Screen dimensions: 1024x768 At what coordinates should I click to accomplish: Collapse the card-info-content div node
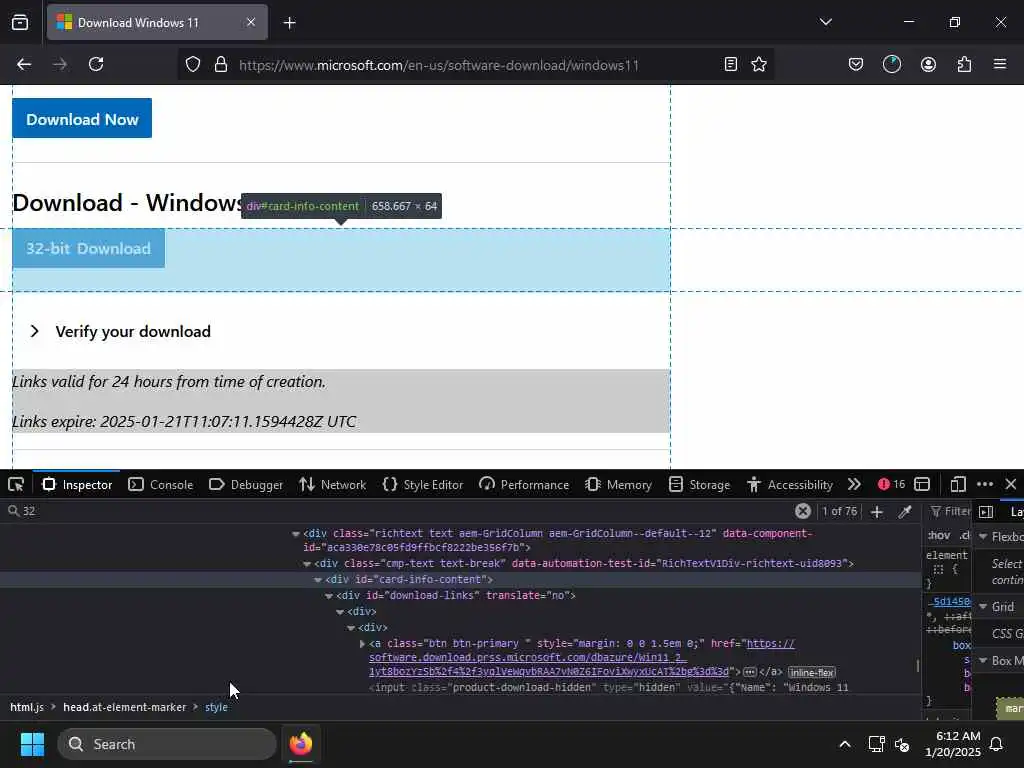318,580
